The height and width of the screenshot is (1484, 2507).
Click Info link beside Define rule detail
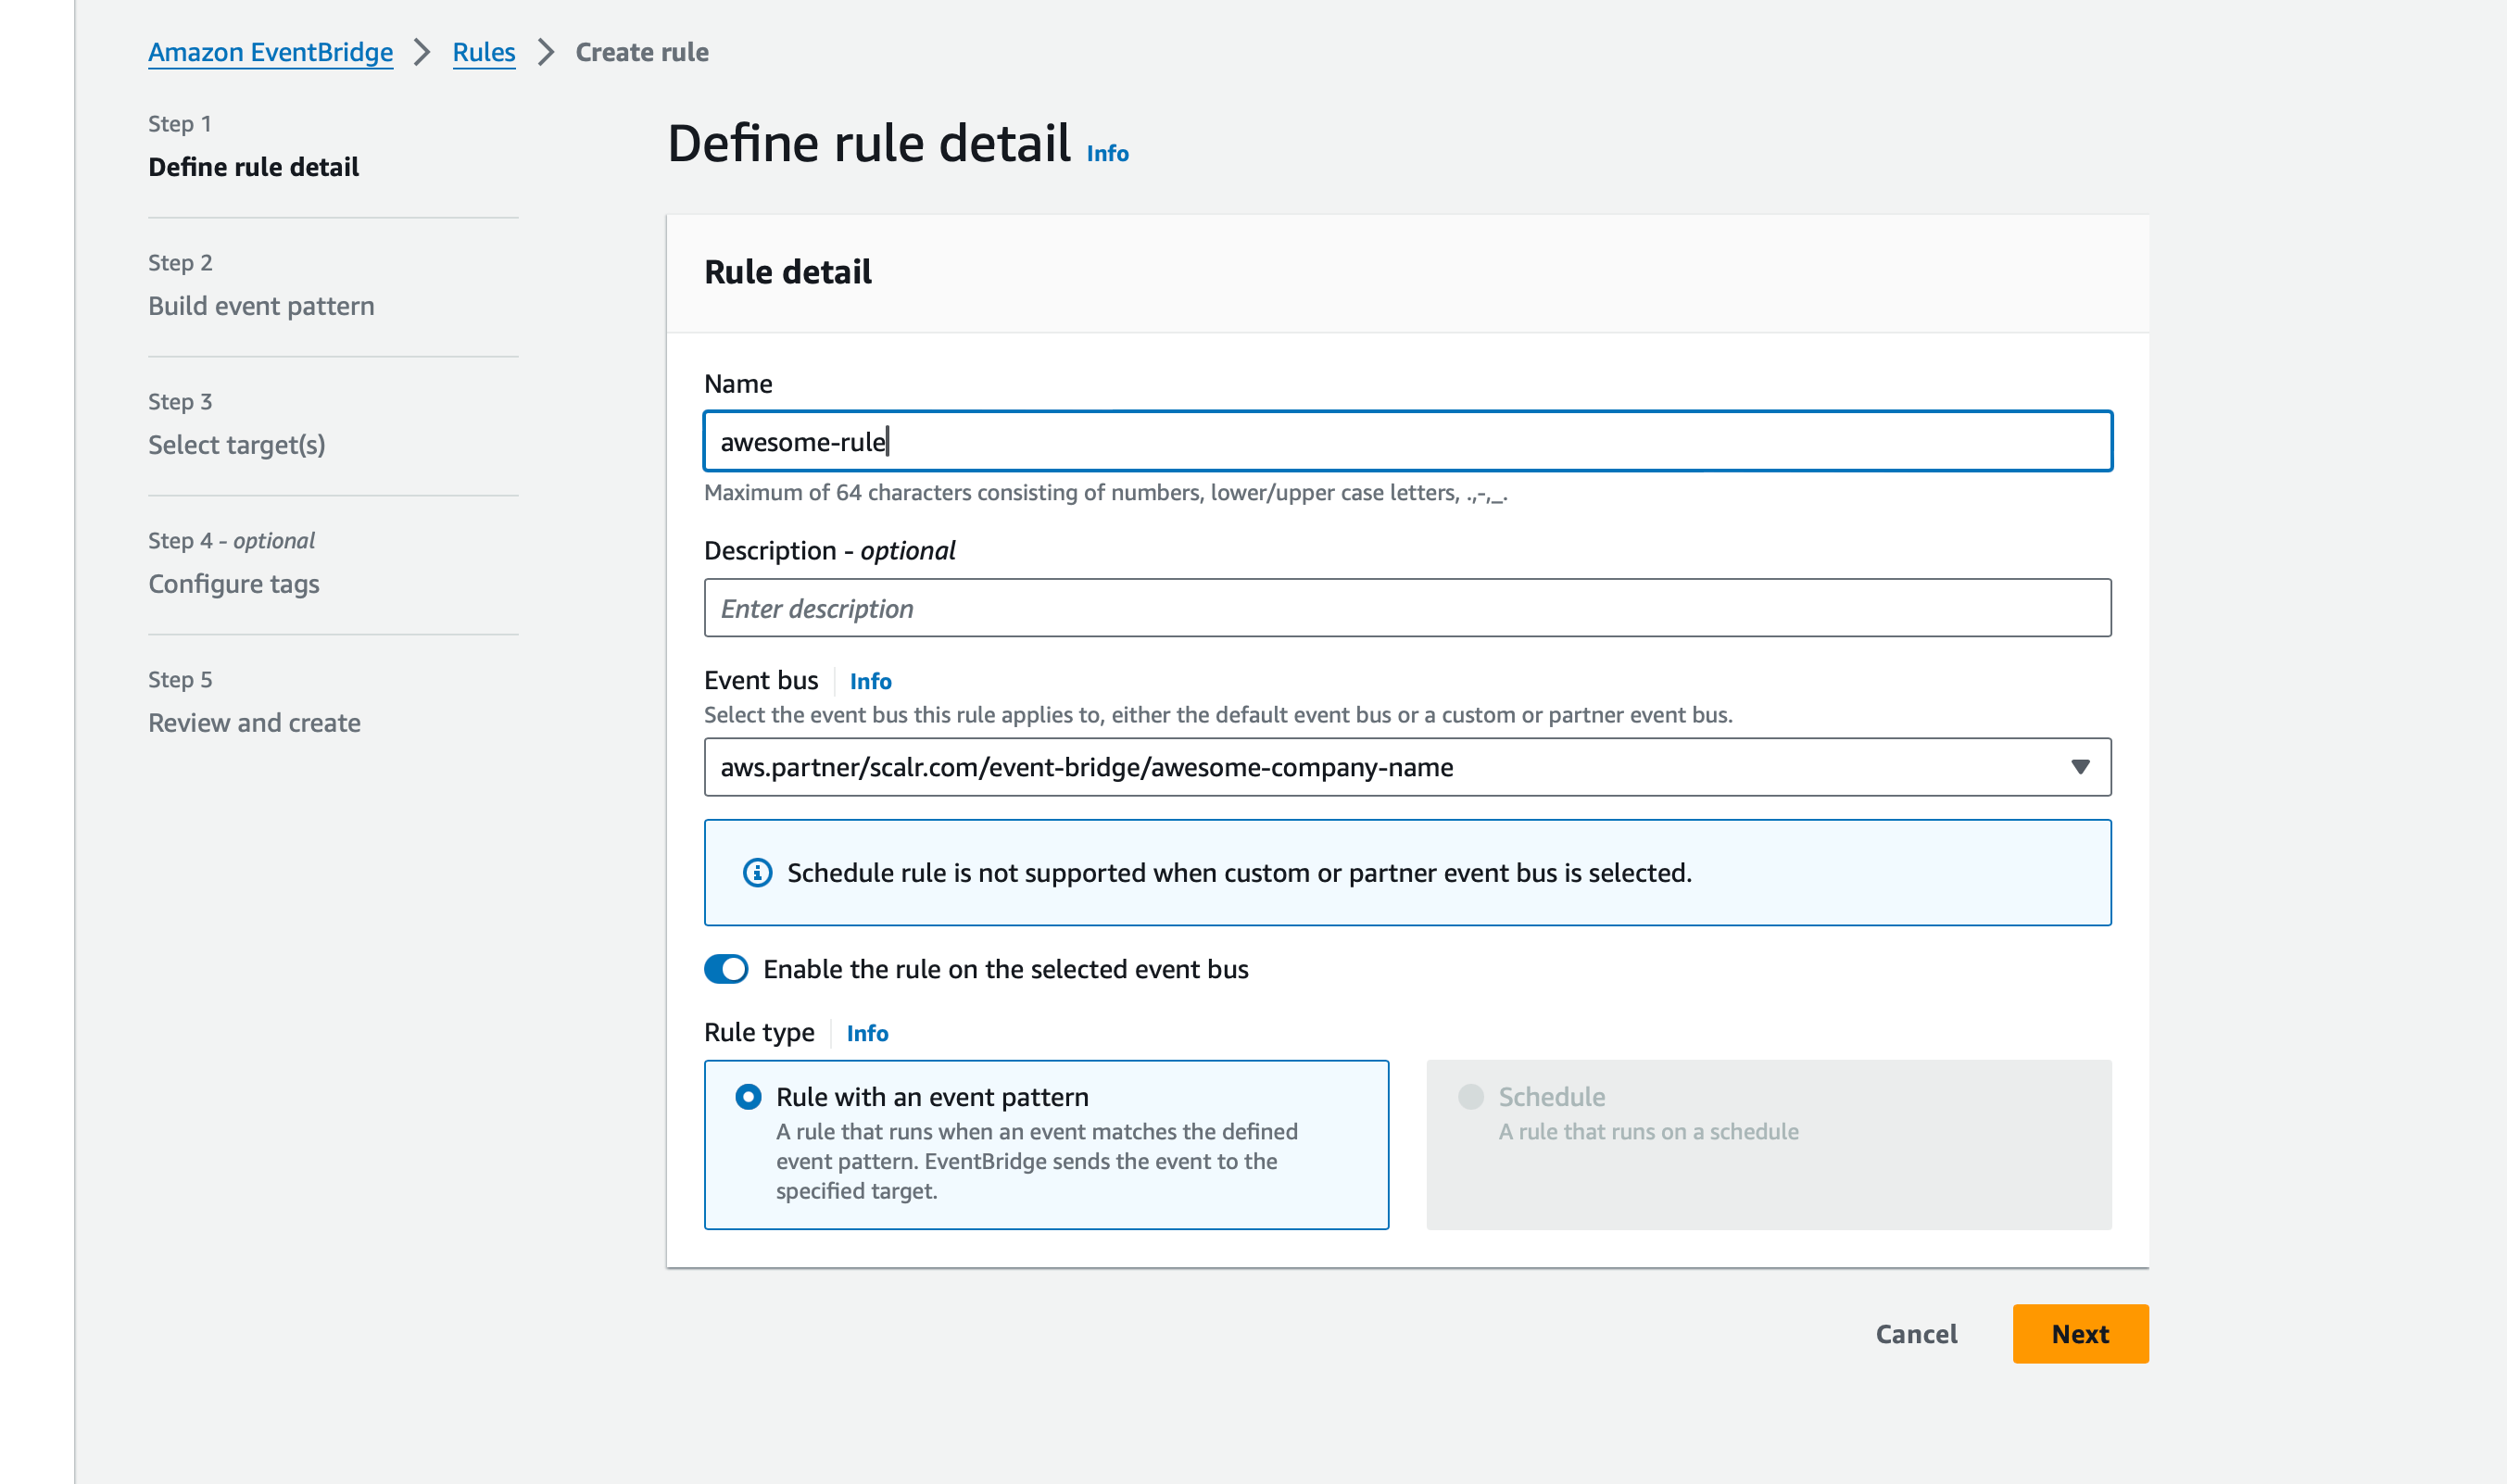1107,153
